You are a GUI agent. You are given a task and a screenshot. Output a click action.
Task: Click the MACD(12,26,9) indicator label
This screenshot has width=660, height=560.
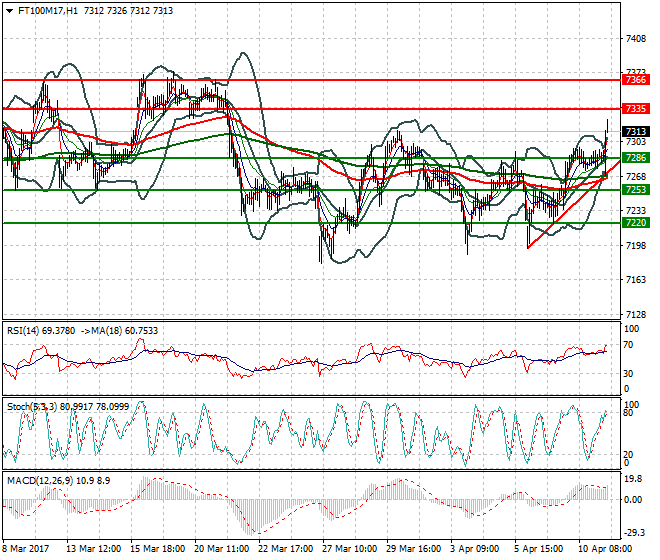point(40,480)
